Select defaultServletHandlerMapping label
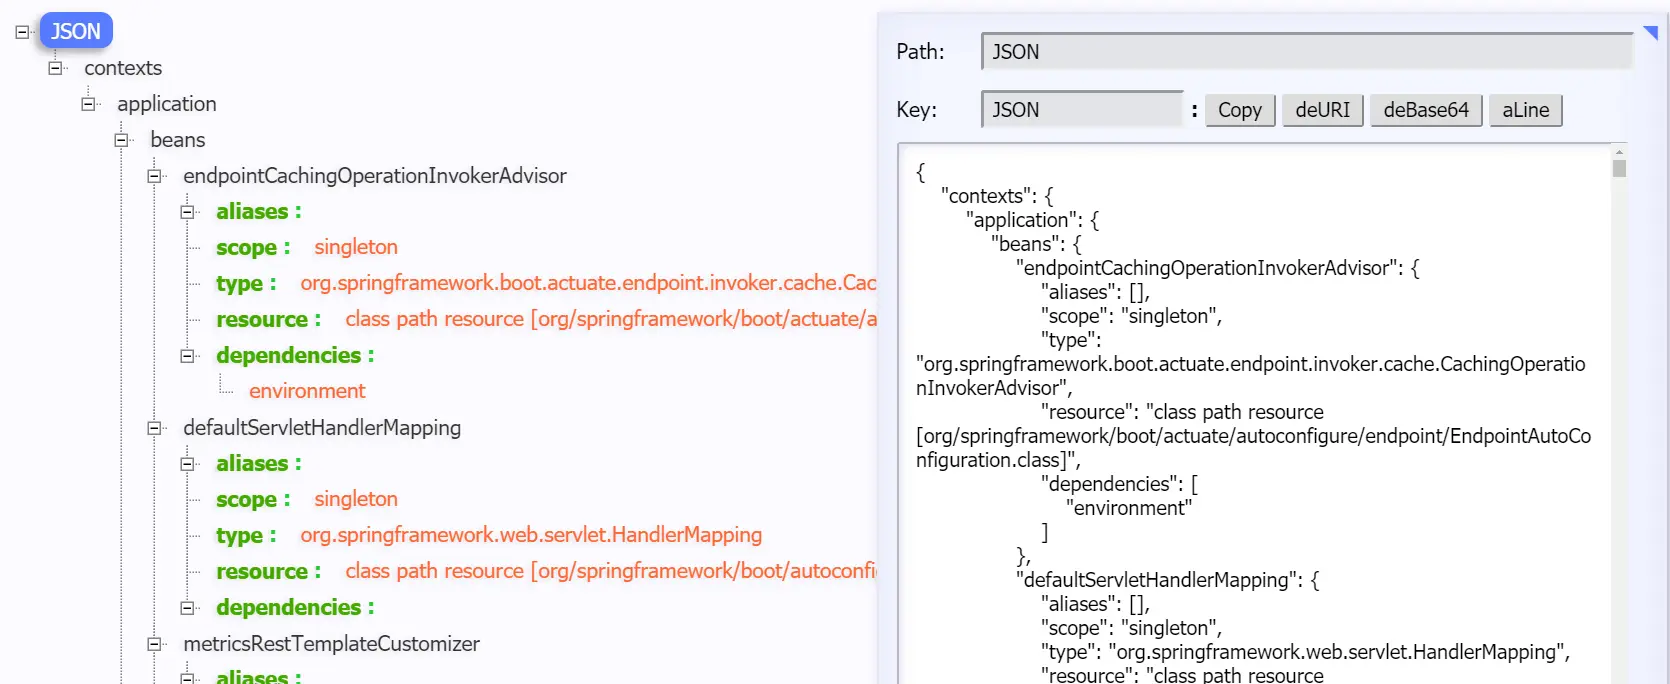This screenshot has height=684, width=1670. [x=322, y=428]
